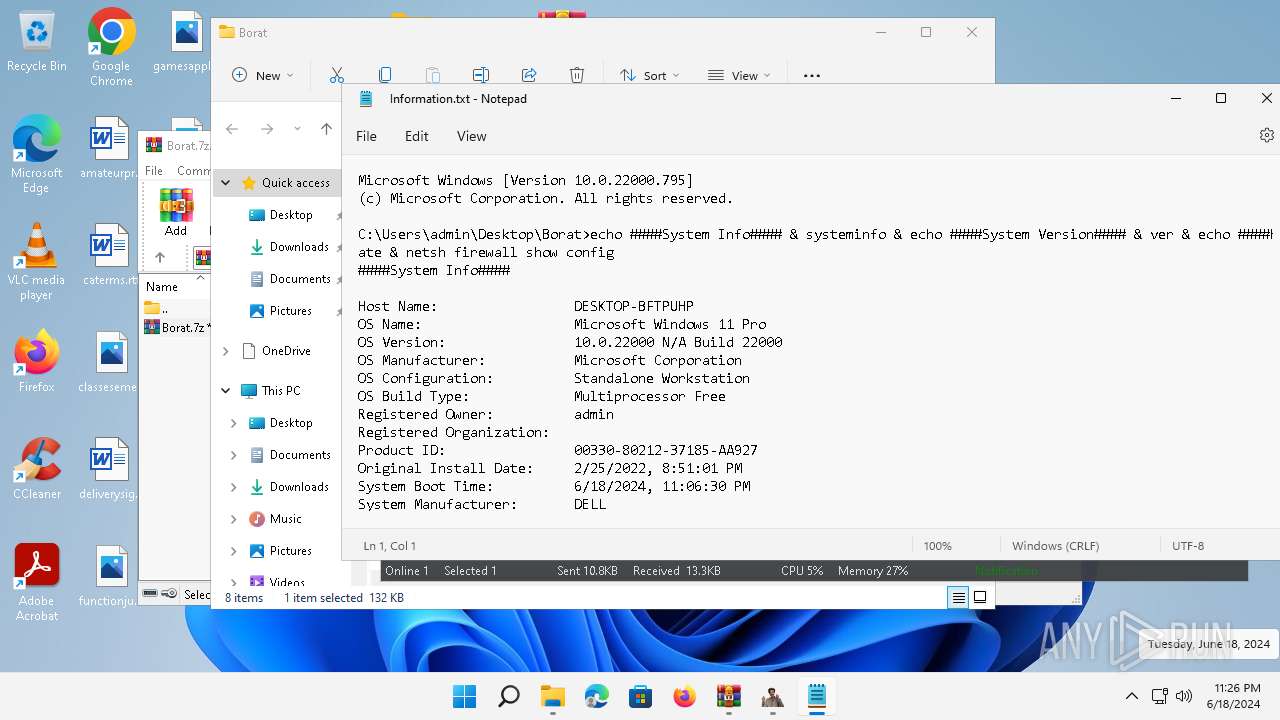This screenshot has width=1280, height=720.
Task: Go back in File Explorer
Action: click(x=232, y=129)
